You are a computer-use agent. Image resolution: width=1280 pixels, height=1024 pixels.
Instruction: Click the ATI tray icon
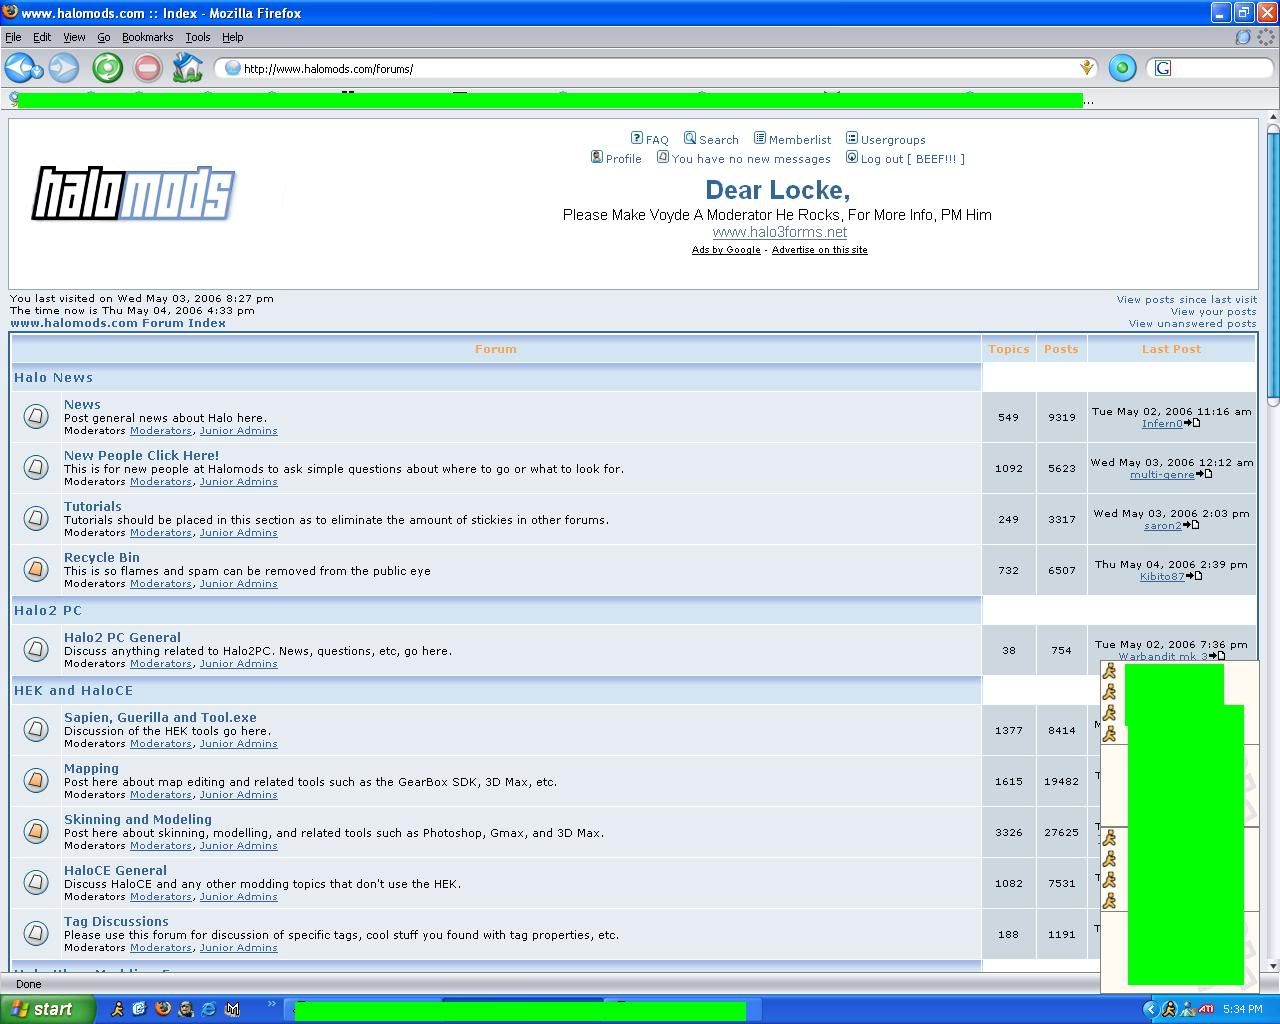tap(1206, 1009)
